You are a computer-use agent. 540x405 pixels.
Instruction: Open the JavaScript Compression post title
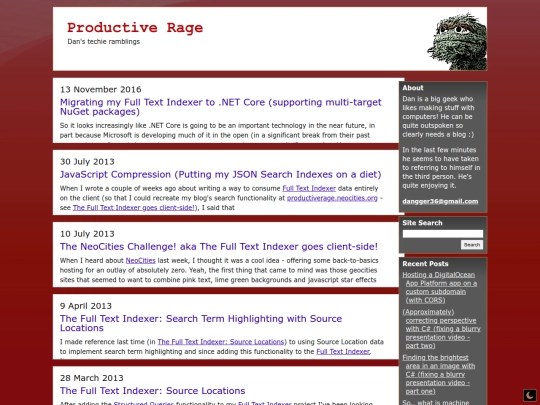pyautogui.click(x=220, y=174)
